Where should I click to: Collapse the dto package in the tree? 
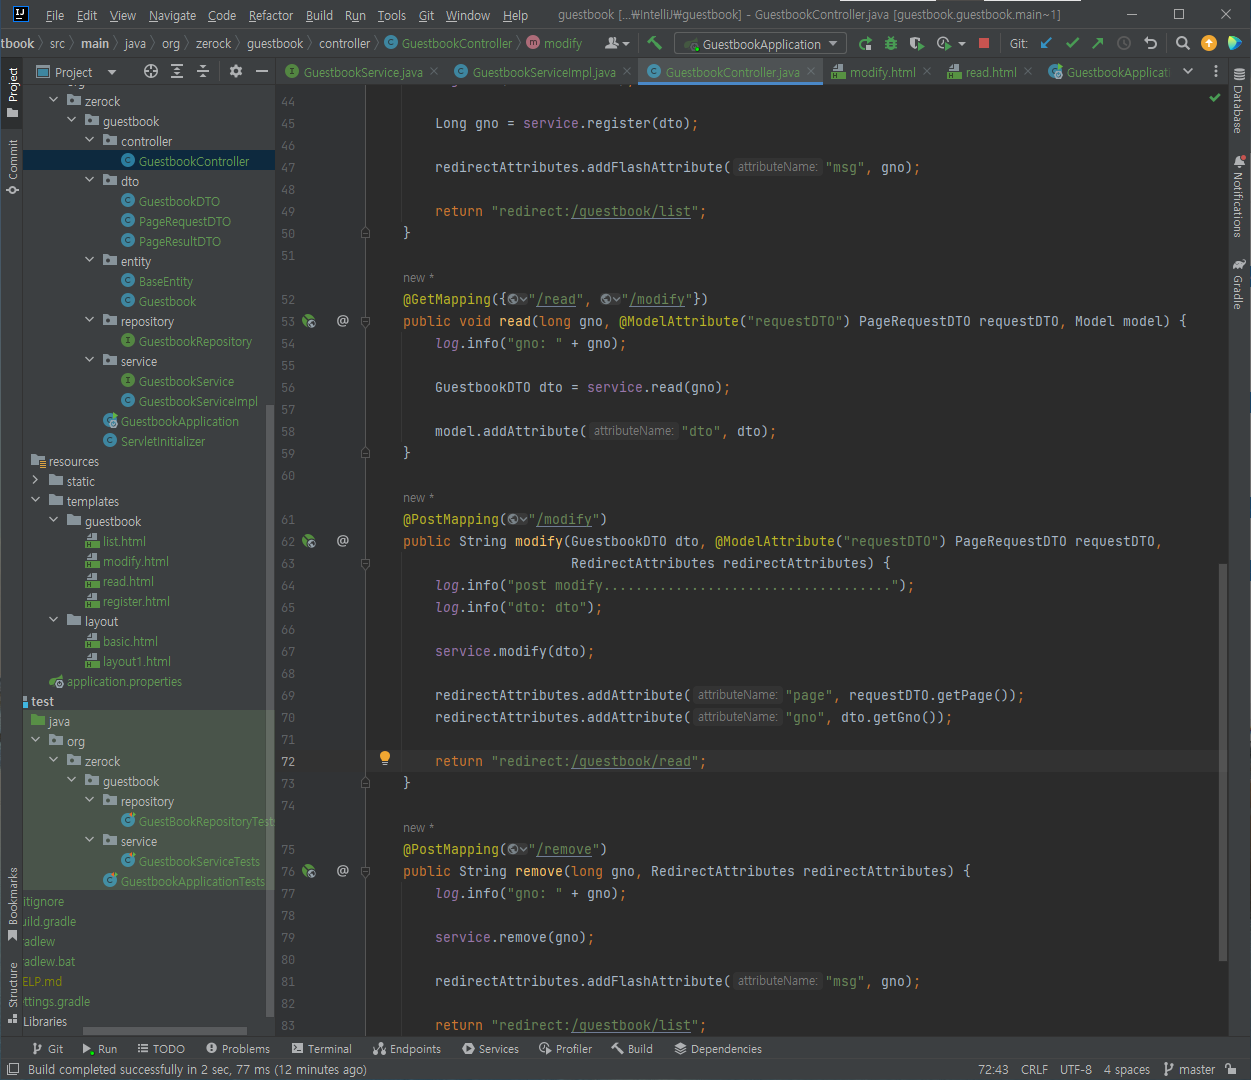click(89, 181)
